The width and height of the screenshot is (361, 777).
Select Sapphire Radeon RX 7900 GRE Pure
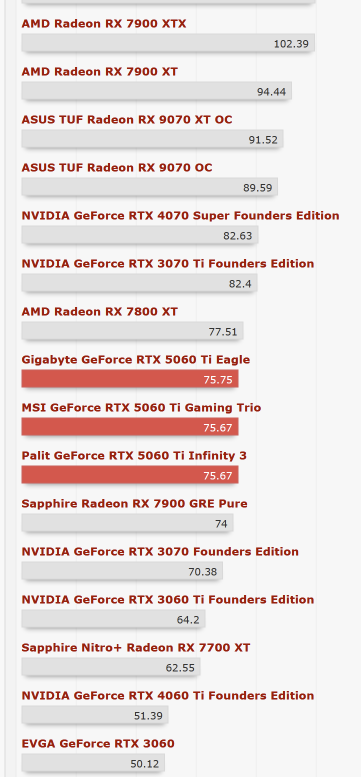coord(135,504)
